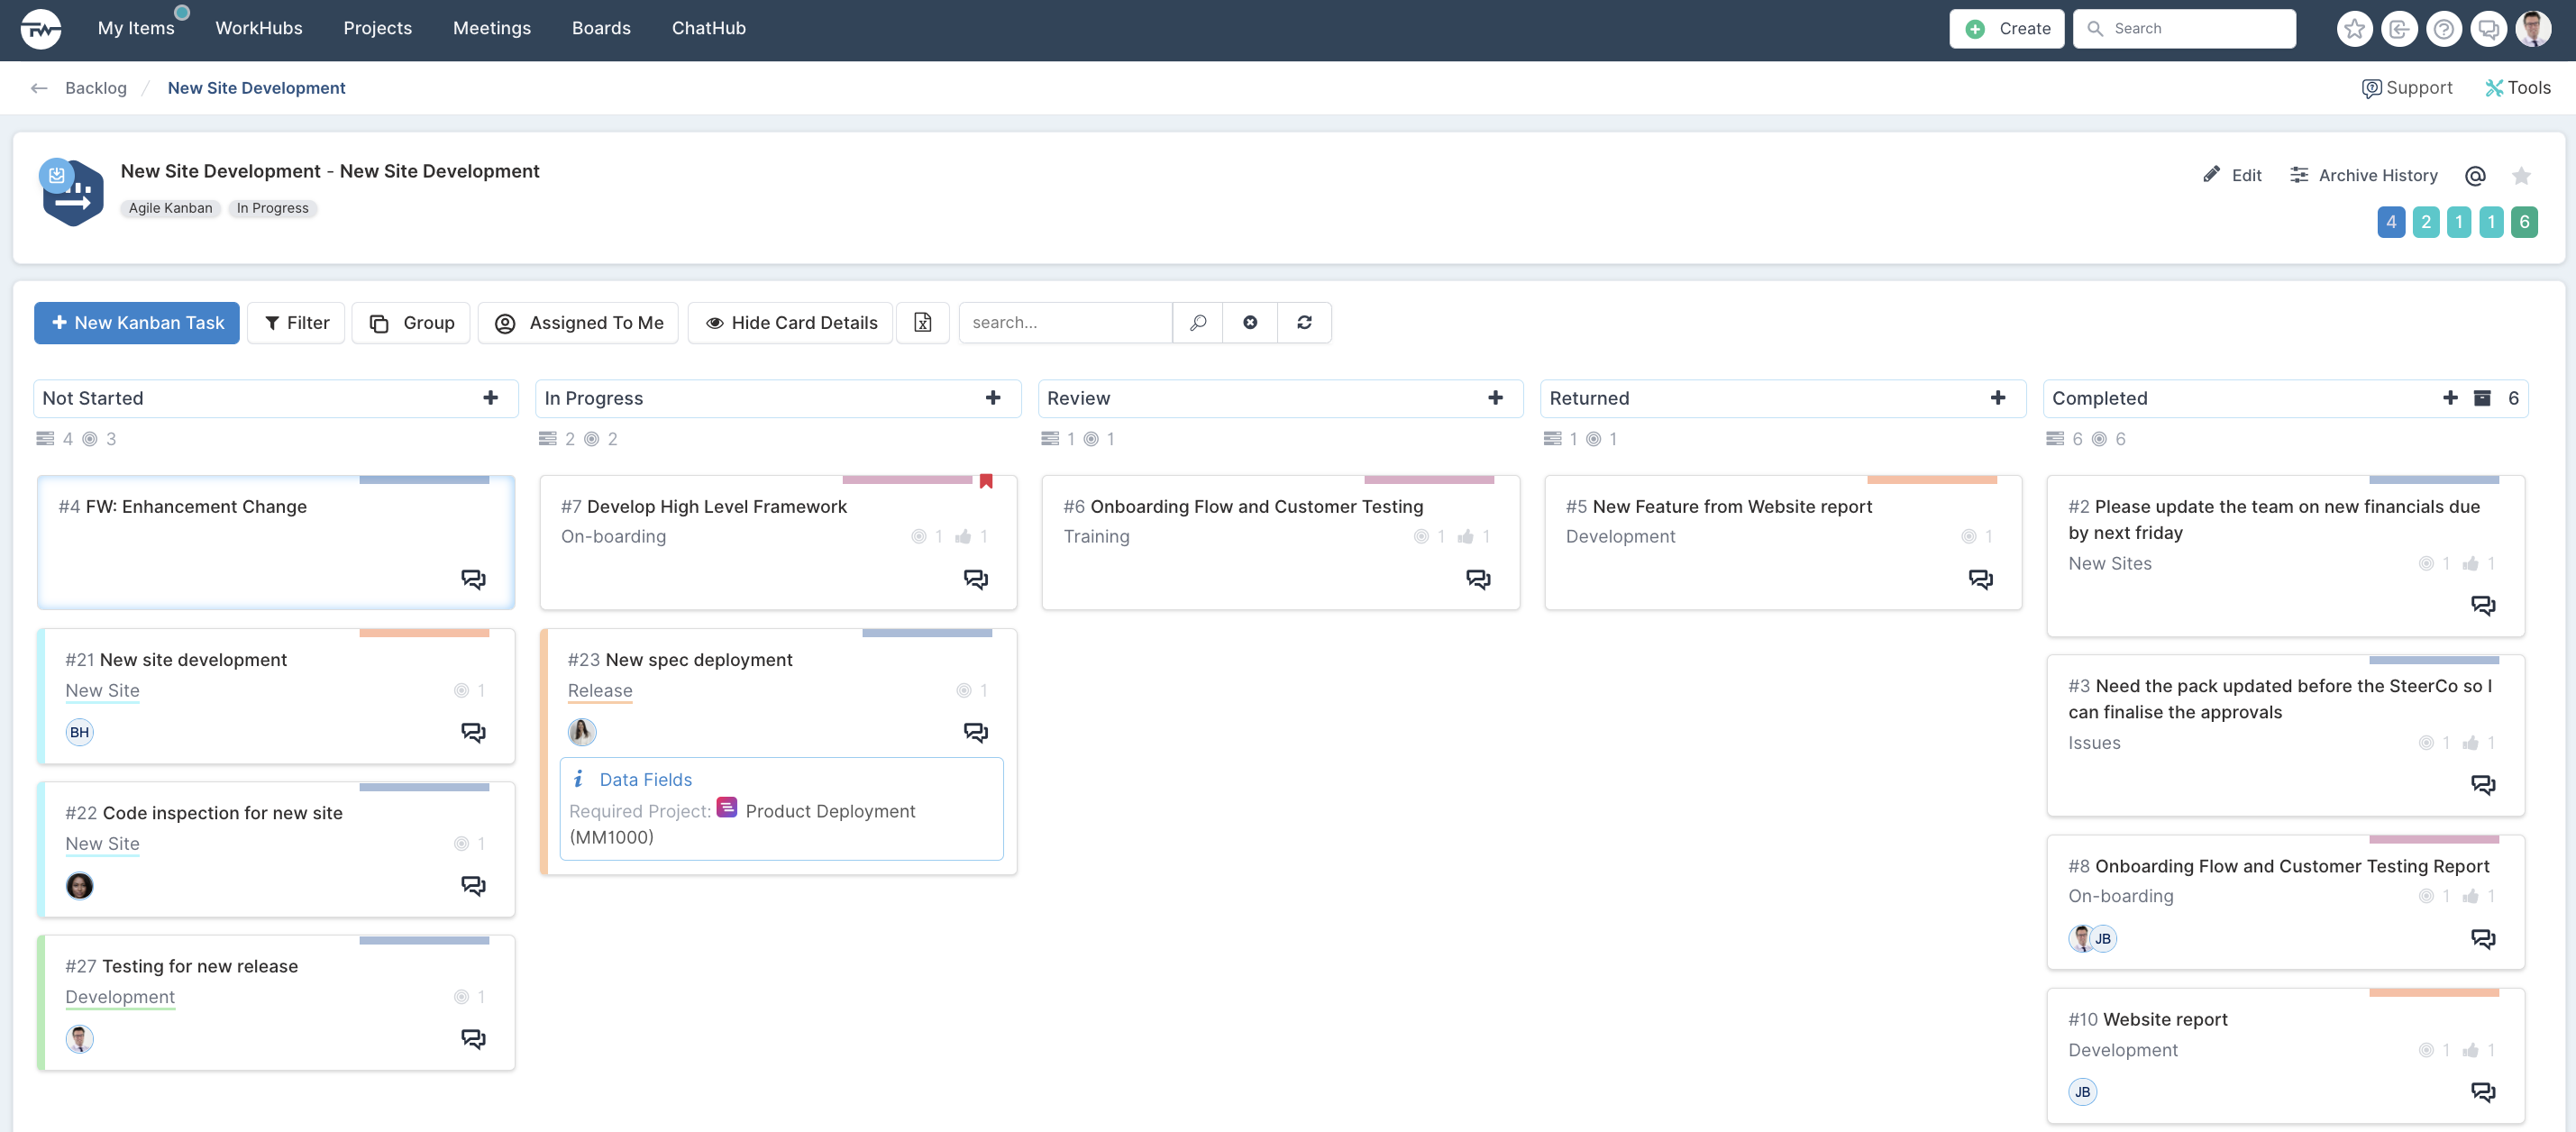Open the archive box in Completed column
The width and height of the screenshot is (2576, 1132).
[x=2482, y=398]
